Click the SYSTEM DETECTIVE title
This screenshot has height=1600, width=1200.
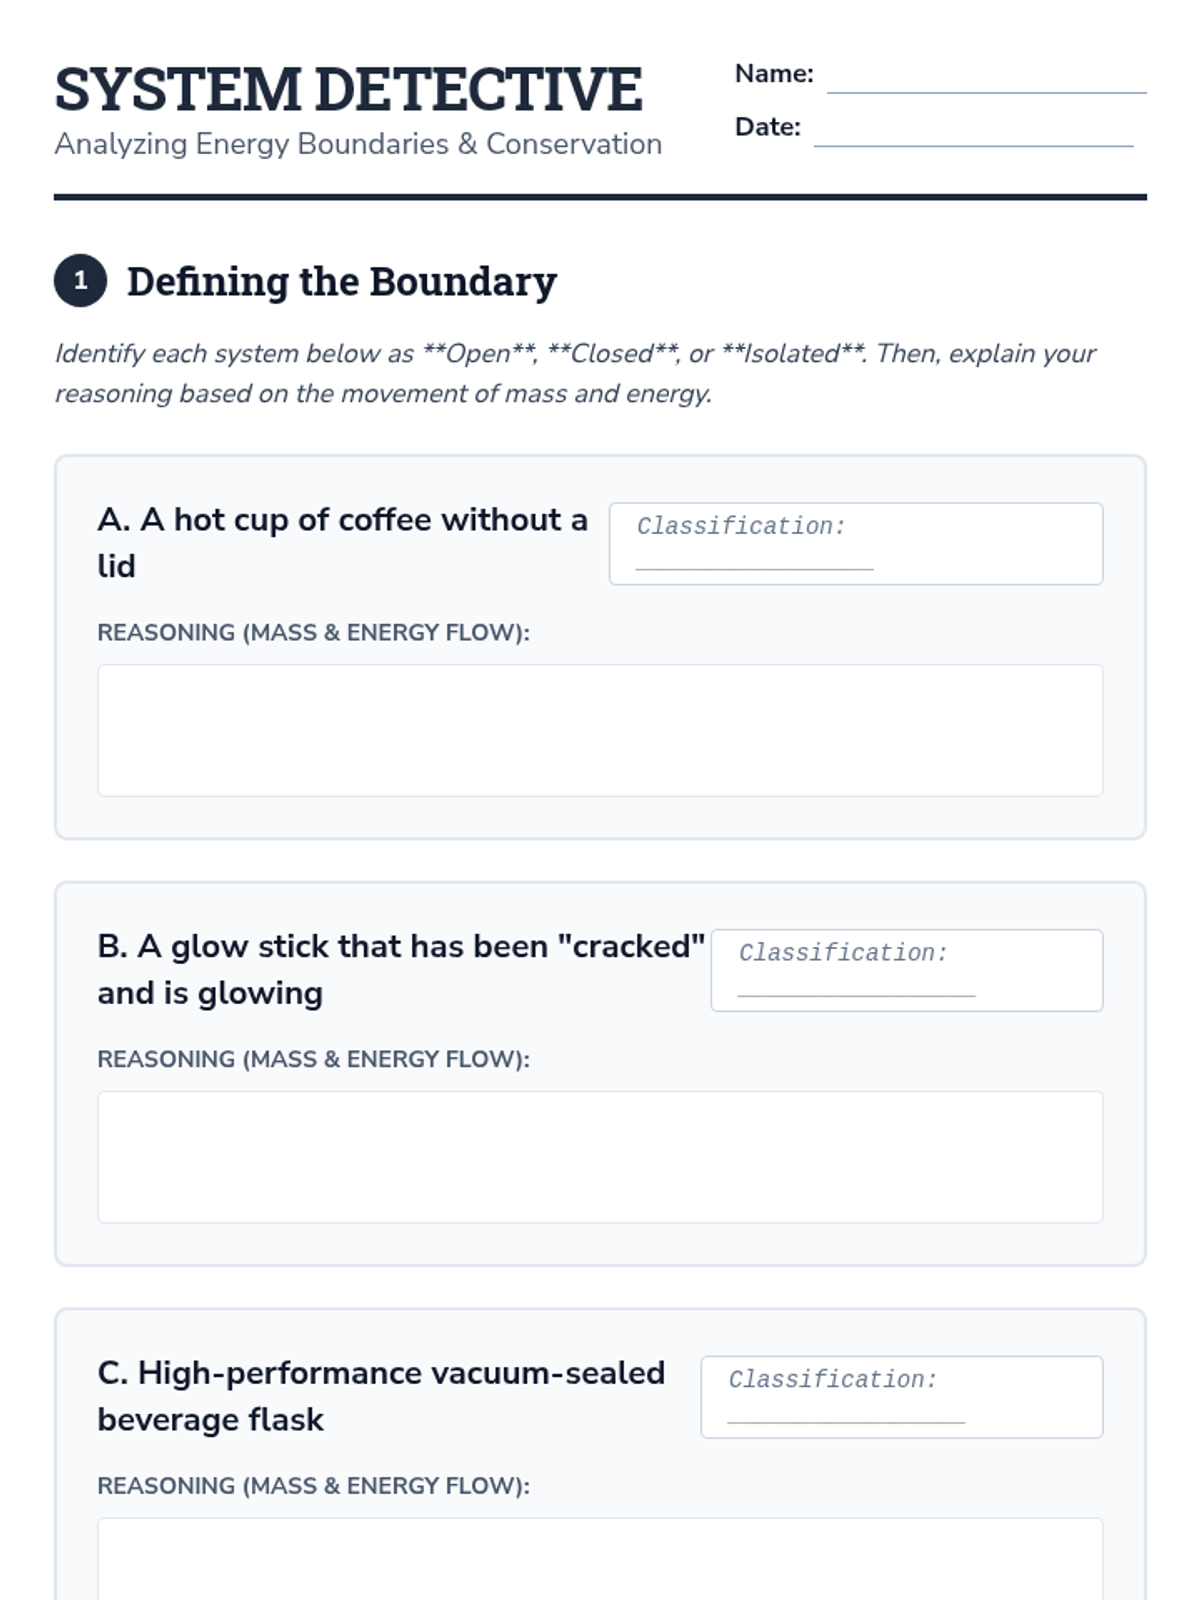tap(348, 89)
